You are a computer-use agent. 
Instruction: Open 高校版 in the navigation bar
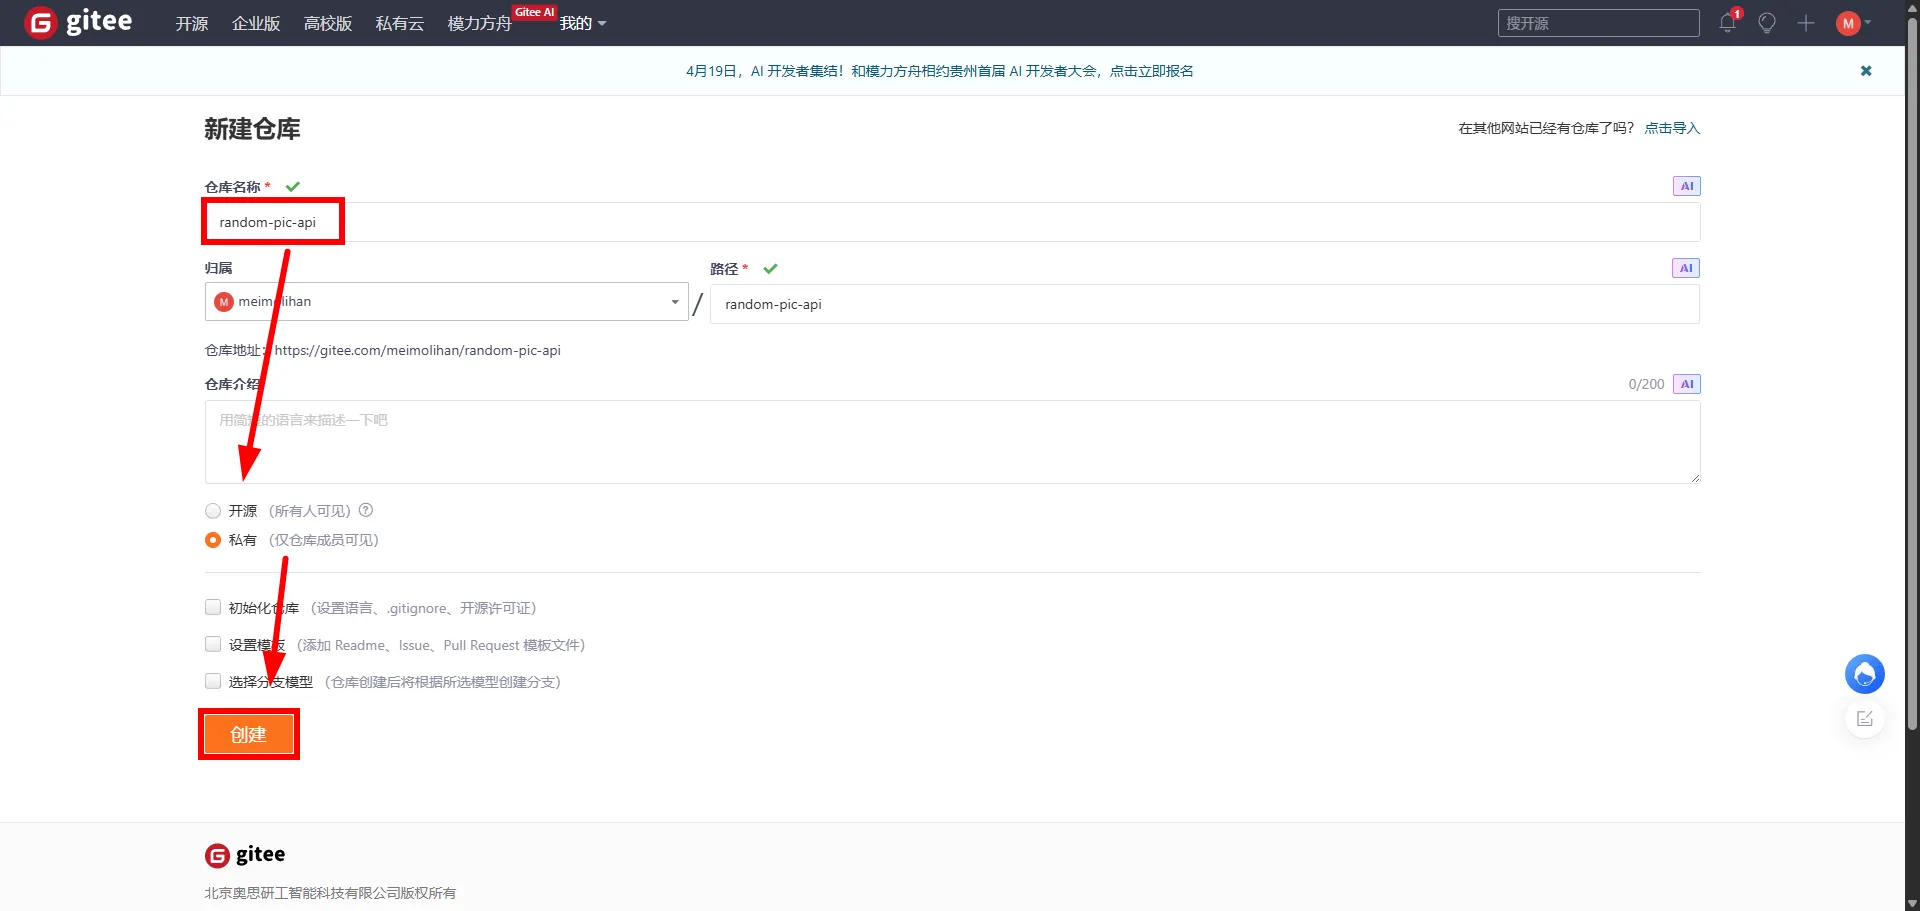328,23
